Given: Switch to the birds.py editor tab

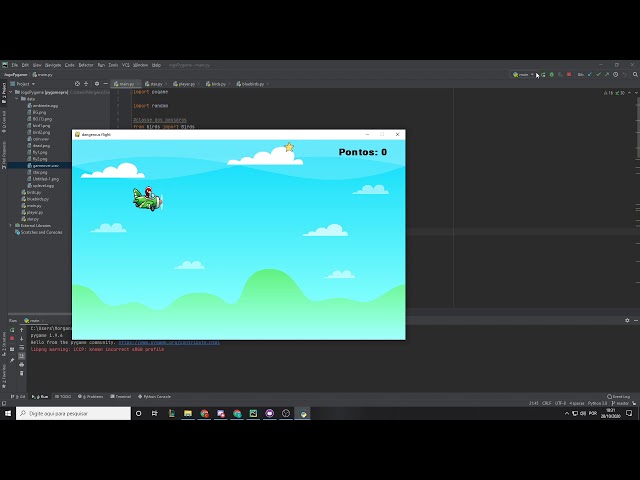Looking at the screenshot, I should pos(218,84).
